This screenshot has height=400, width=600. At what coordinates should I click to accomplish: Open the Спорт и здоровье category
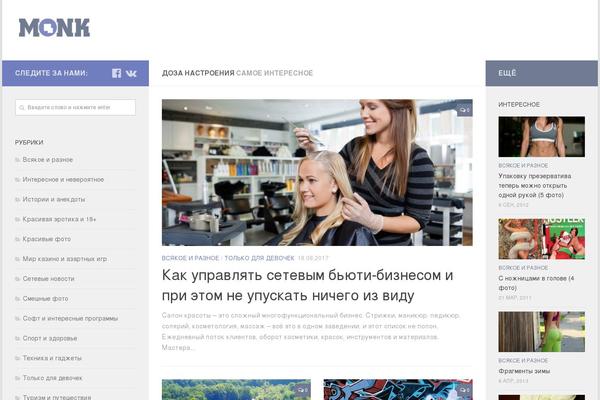[50, 338]
